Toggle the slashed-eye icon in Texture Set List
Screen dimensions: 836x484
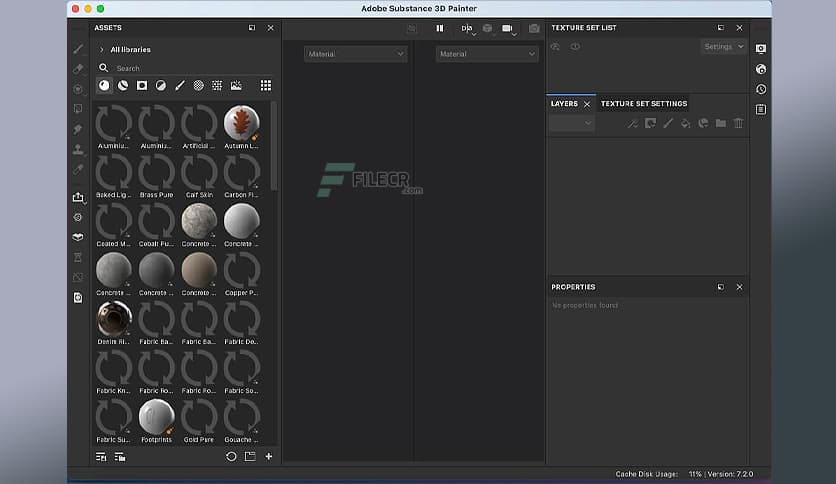point(555,47)
